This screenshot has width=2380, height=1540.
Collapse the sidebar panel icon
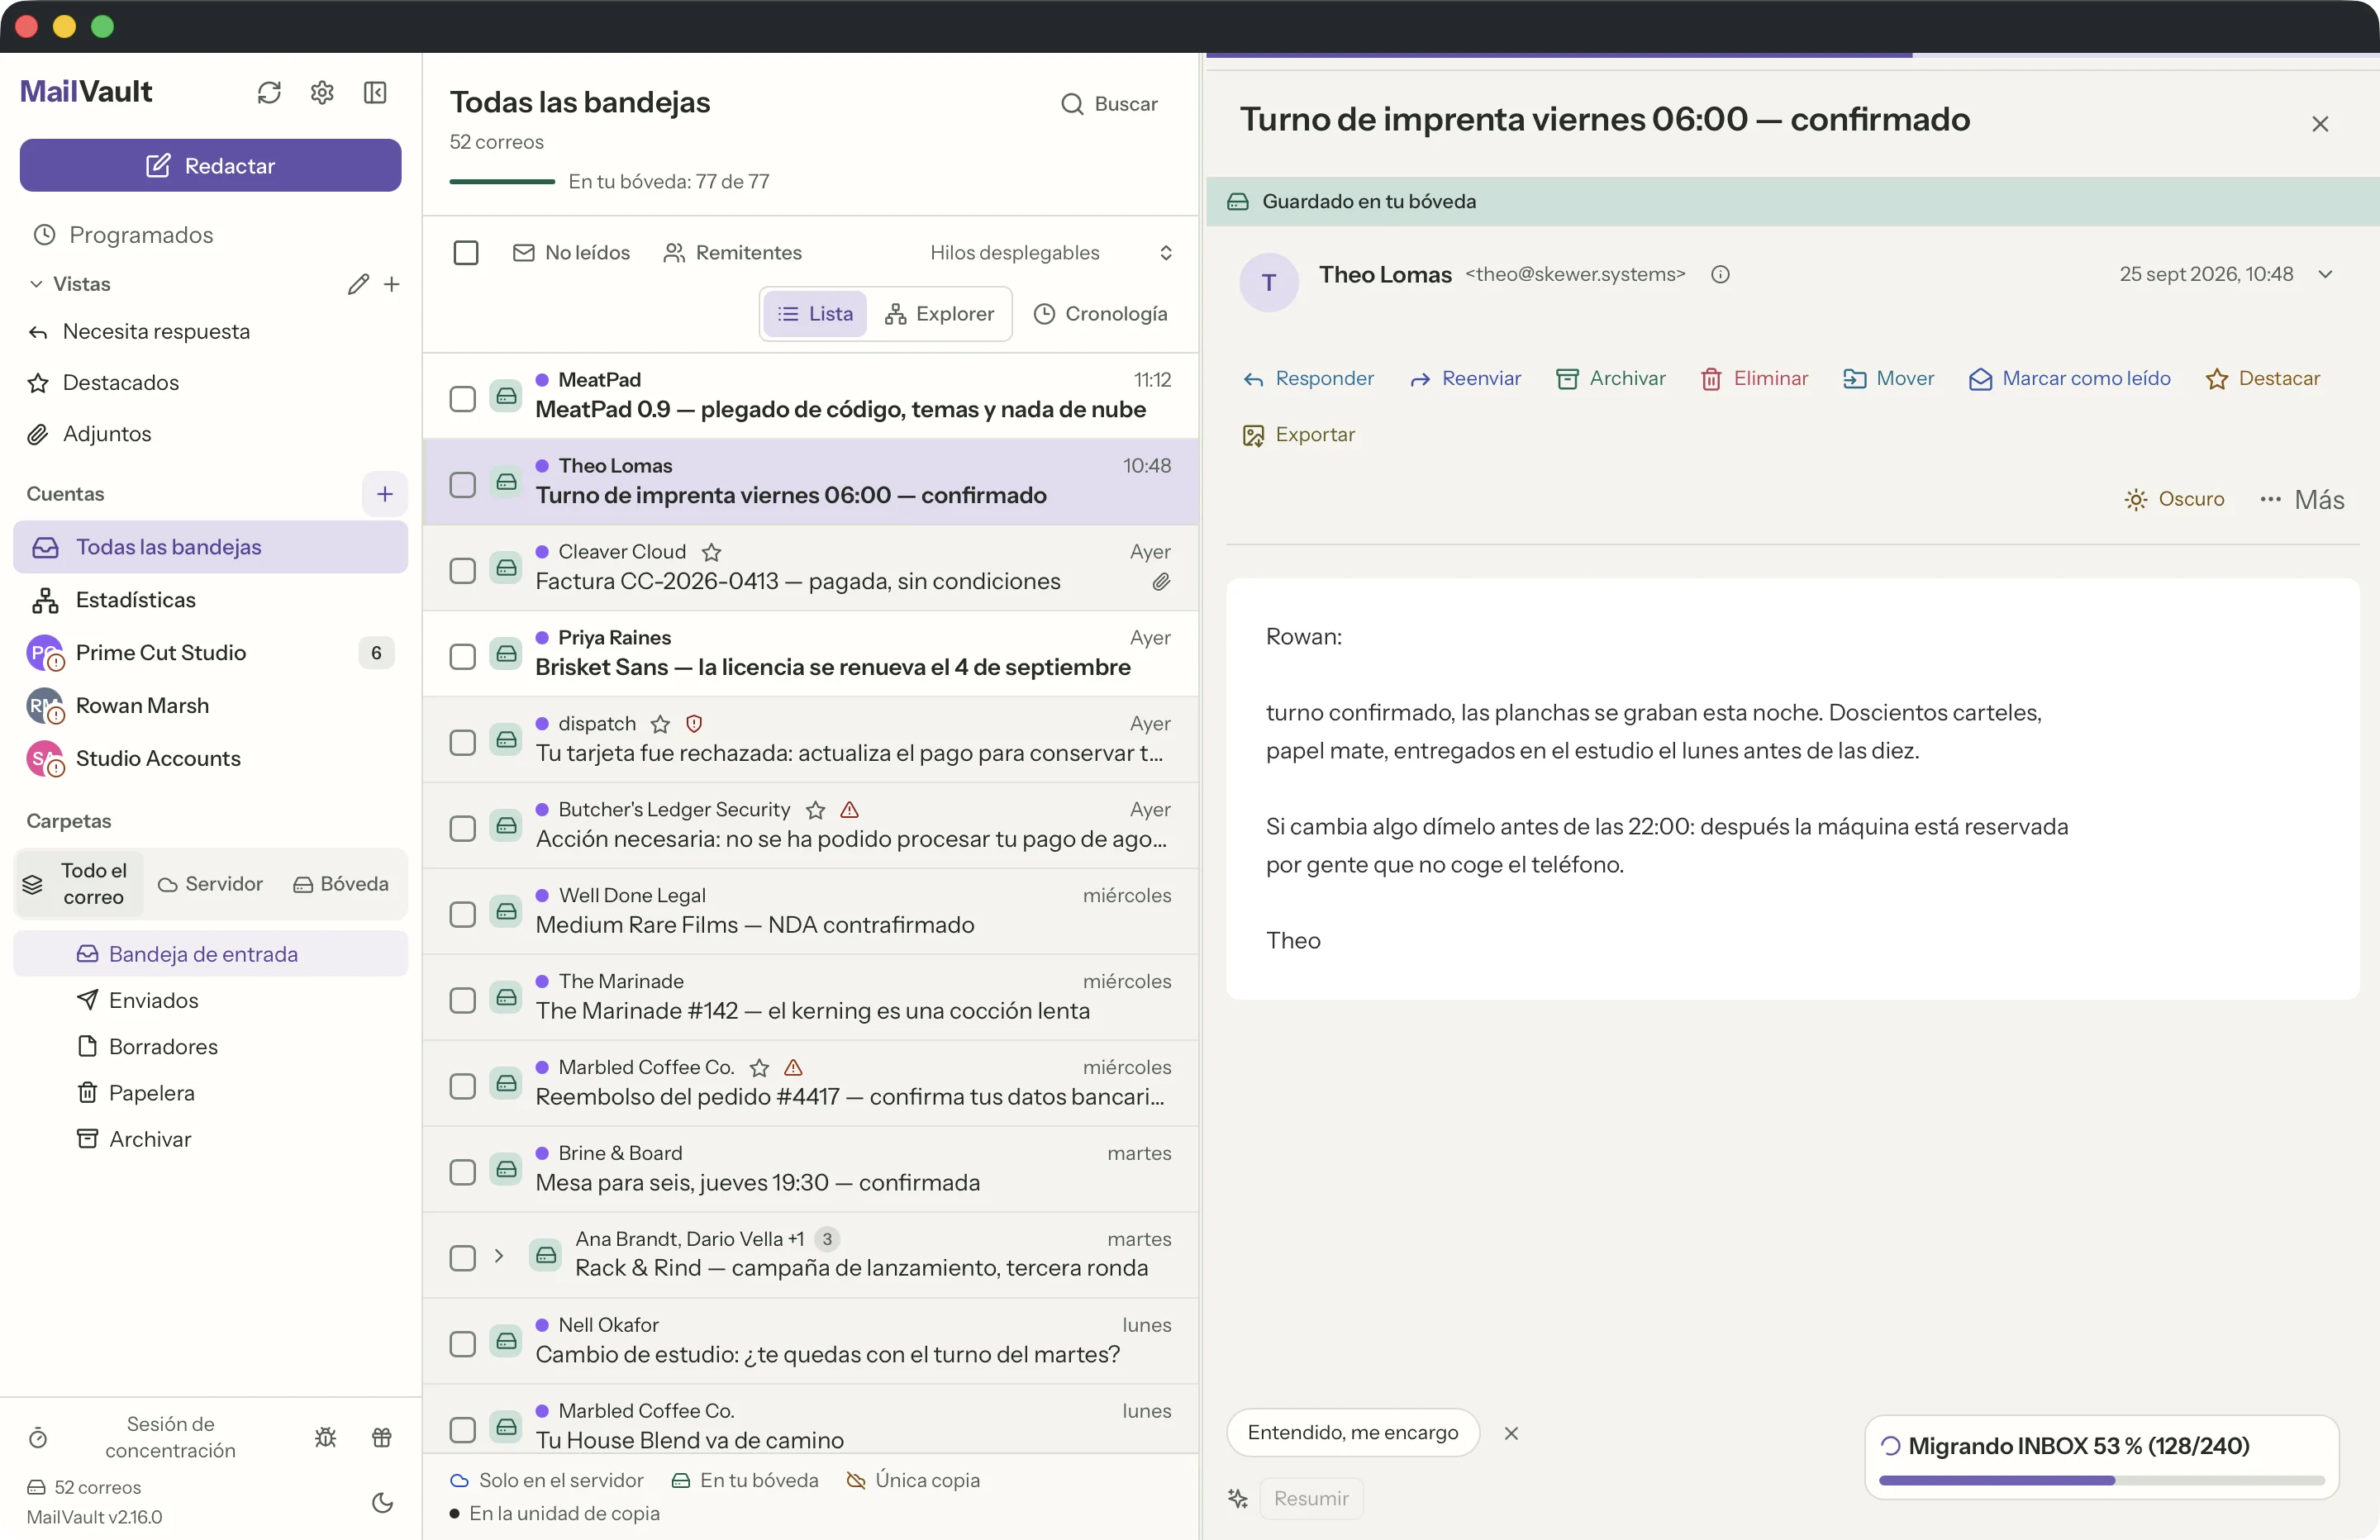(375, 93)
